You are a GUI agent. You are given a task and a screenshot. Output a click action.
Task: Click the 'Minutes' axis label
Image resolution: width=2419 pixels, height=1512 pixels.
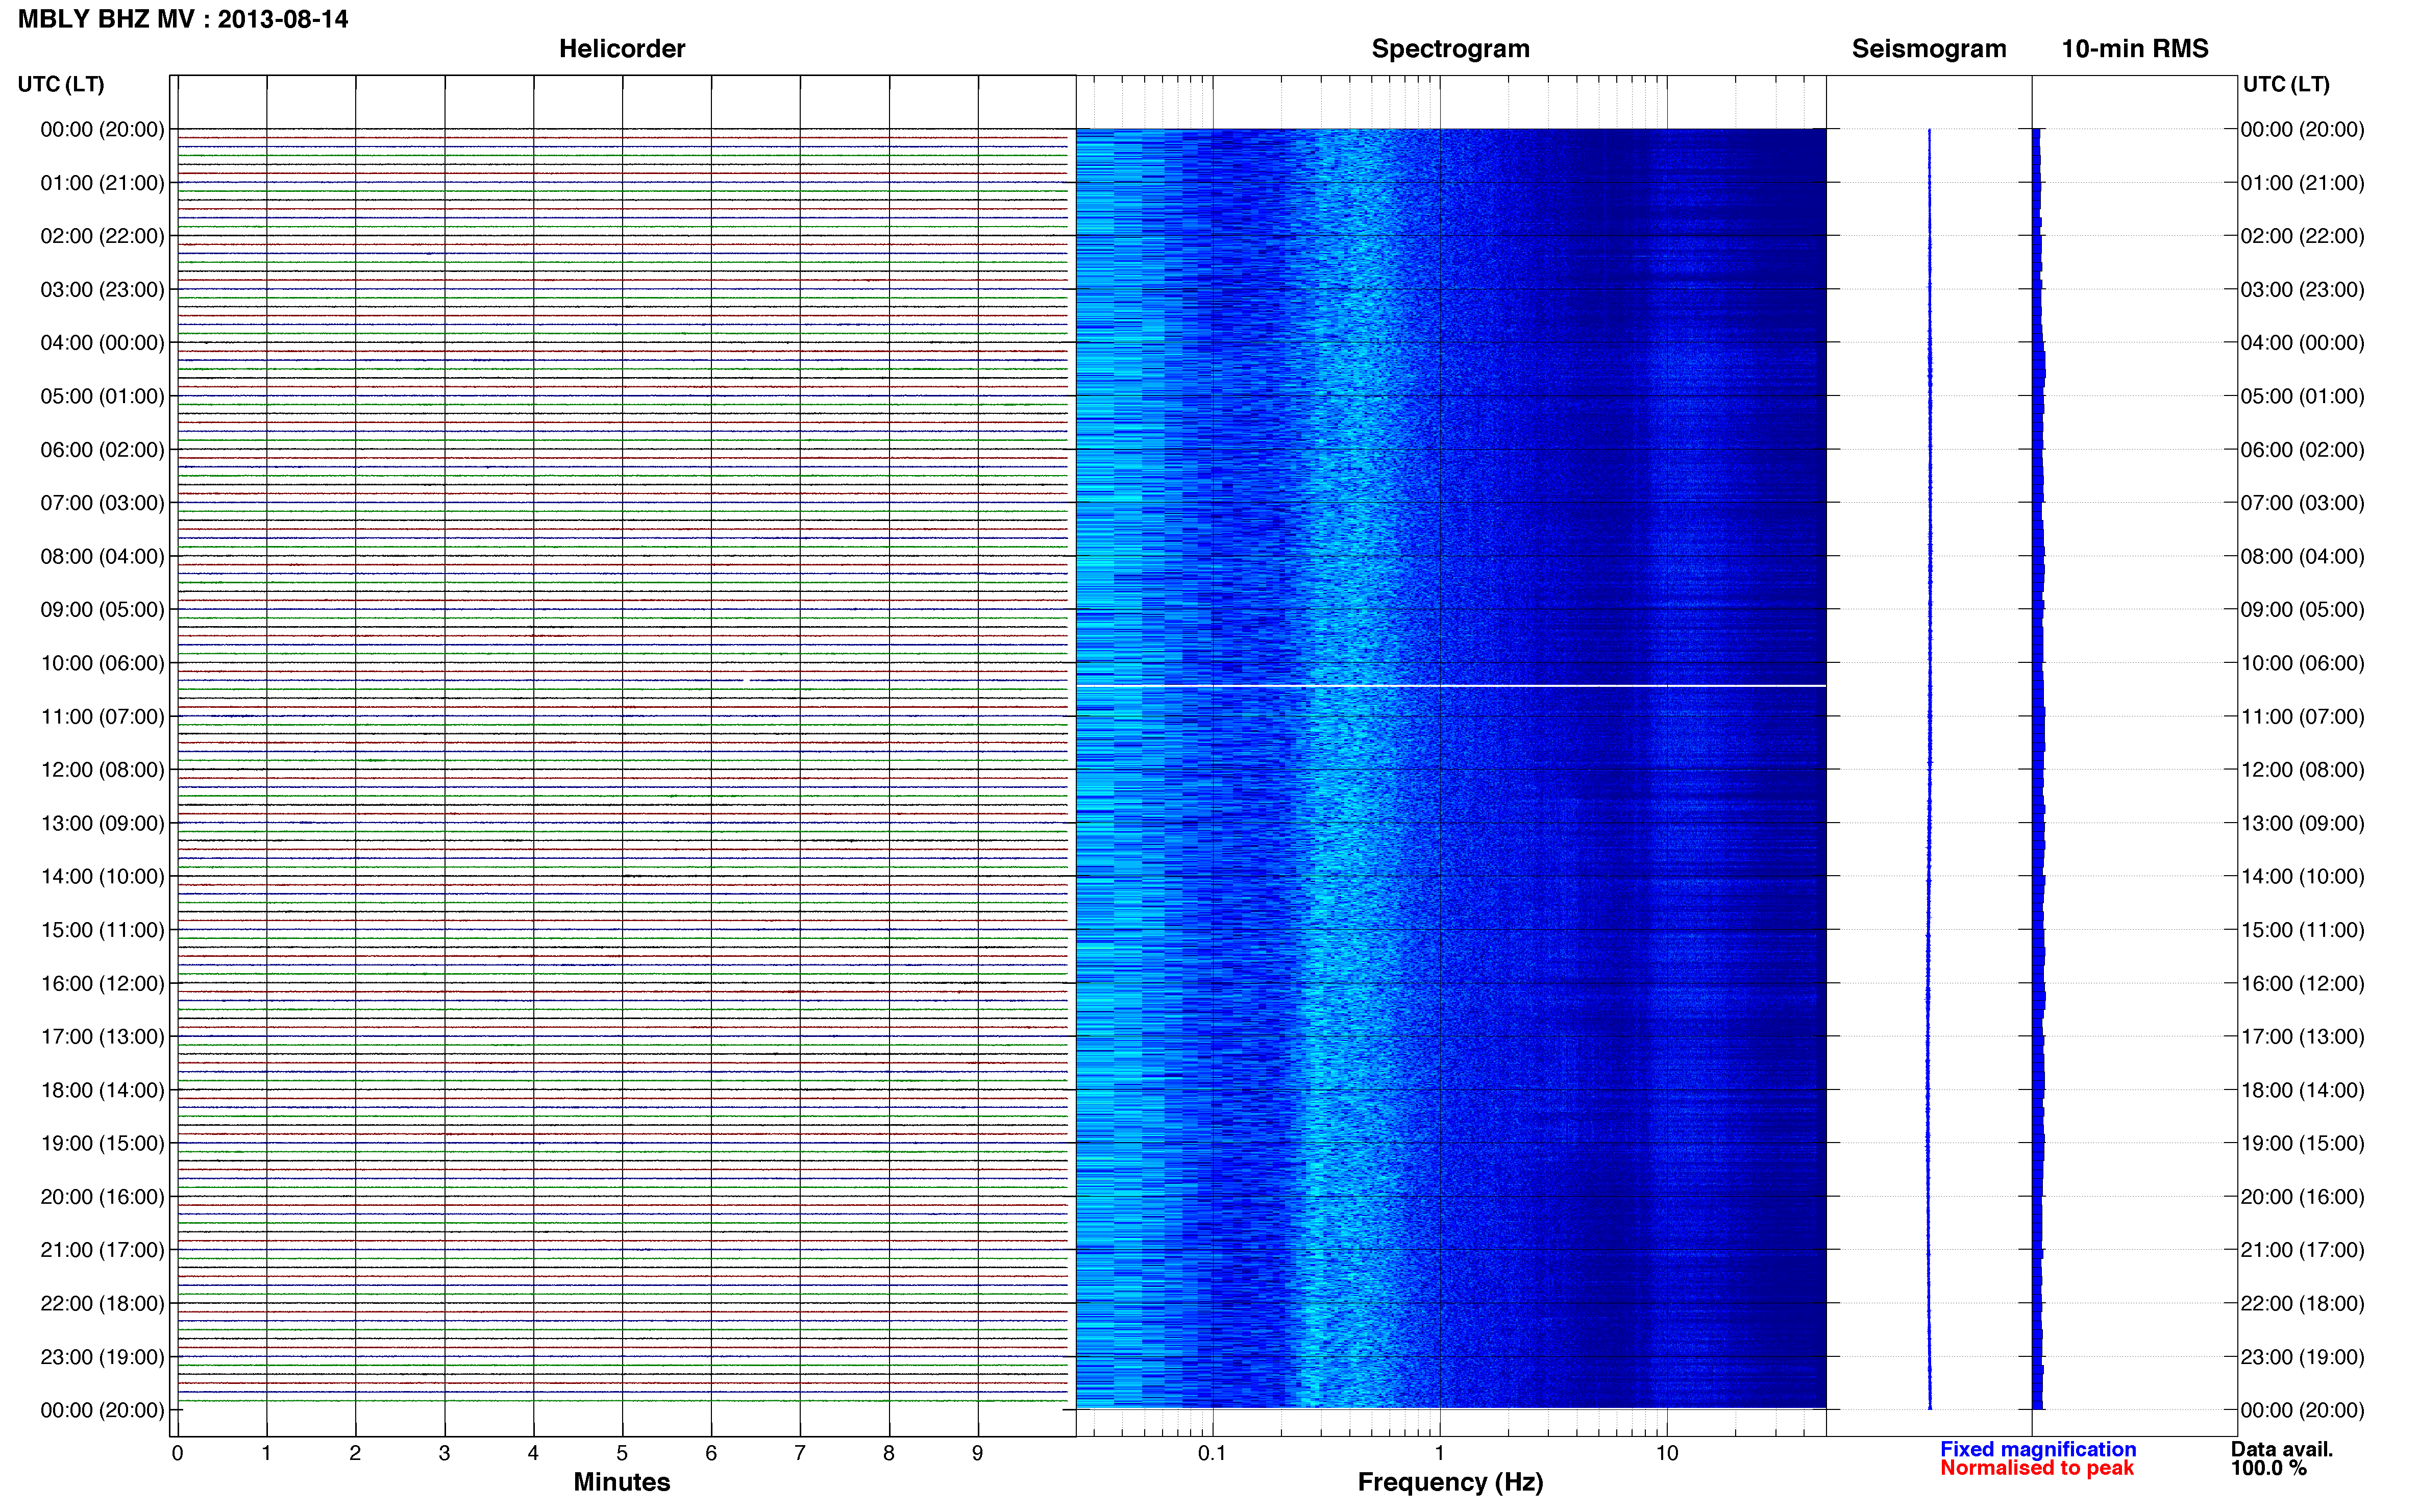pos(622,1482)
